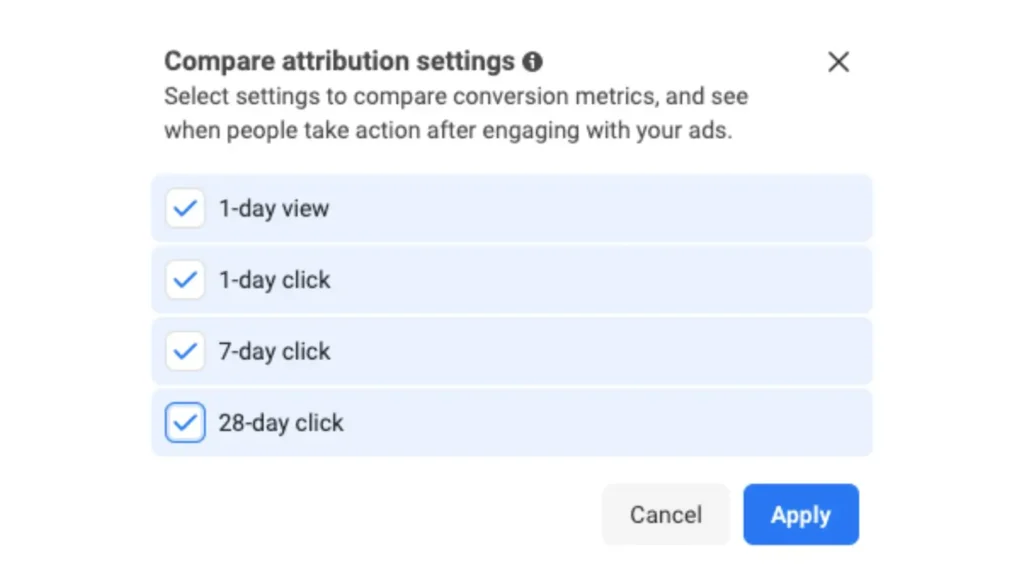Click the 28-day click label text
This screenshot has width=1024, height=576.
pos(280,422)
